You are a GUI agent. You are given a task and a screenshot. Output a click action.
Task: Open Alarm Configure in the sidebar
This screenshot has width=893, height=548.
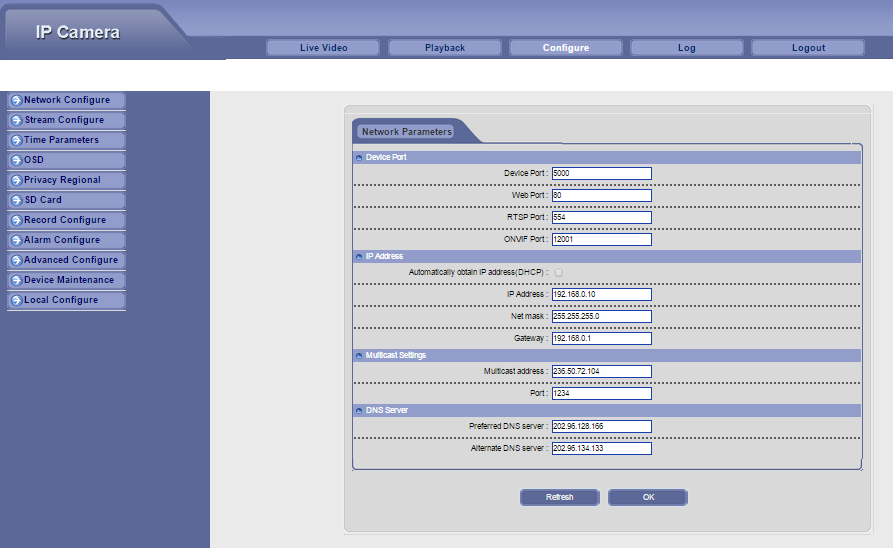tap(66, 240)
